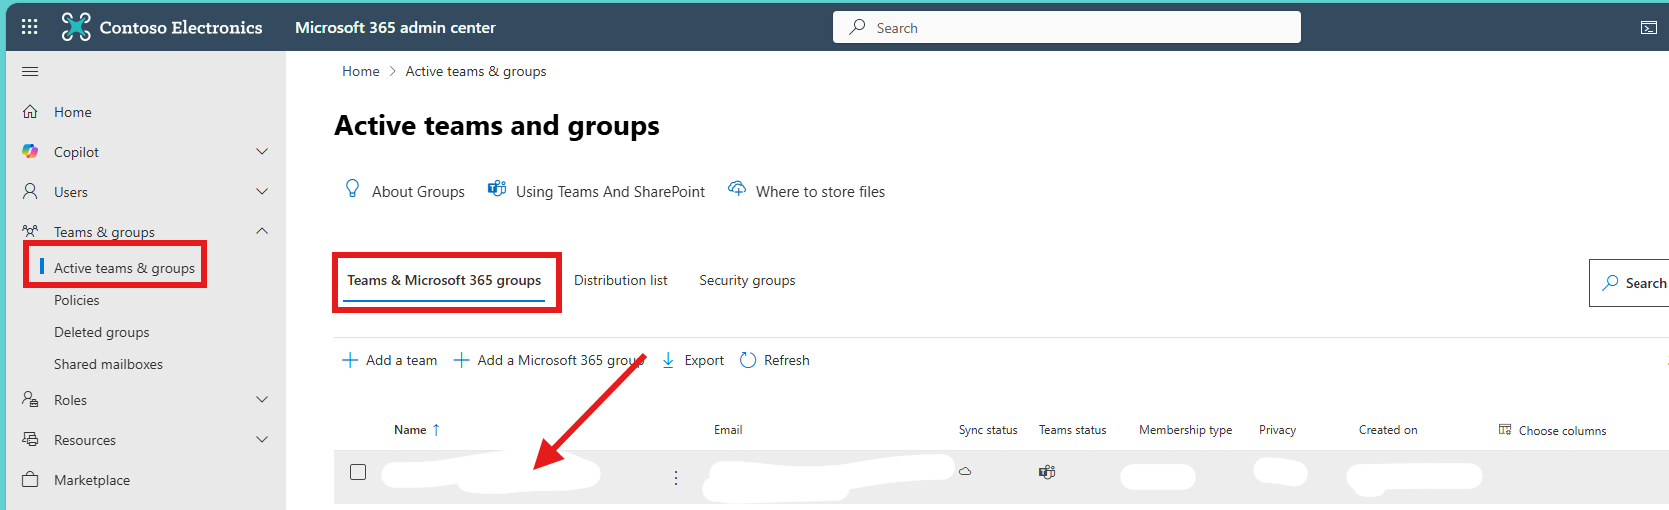Click the magnifier icon in header search

[x=858, y=27]
